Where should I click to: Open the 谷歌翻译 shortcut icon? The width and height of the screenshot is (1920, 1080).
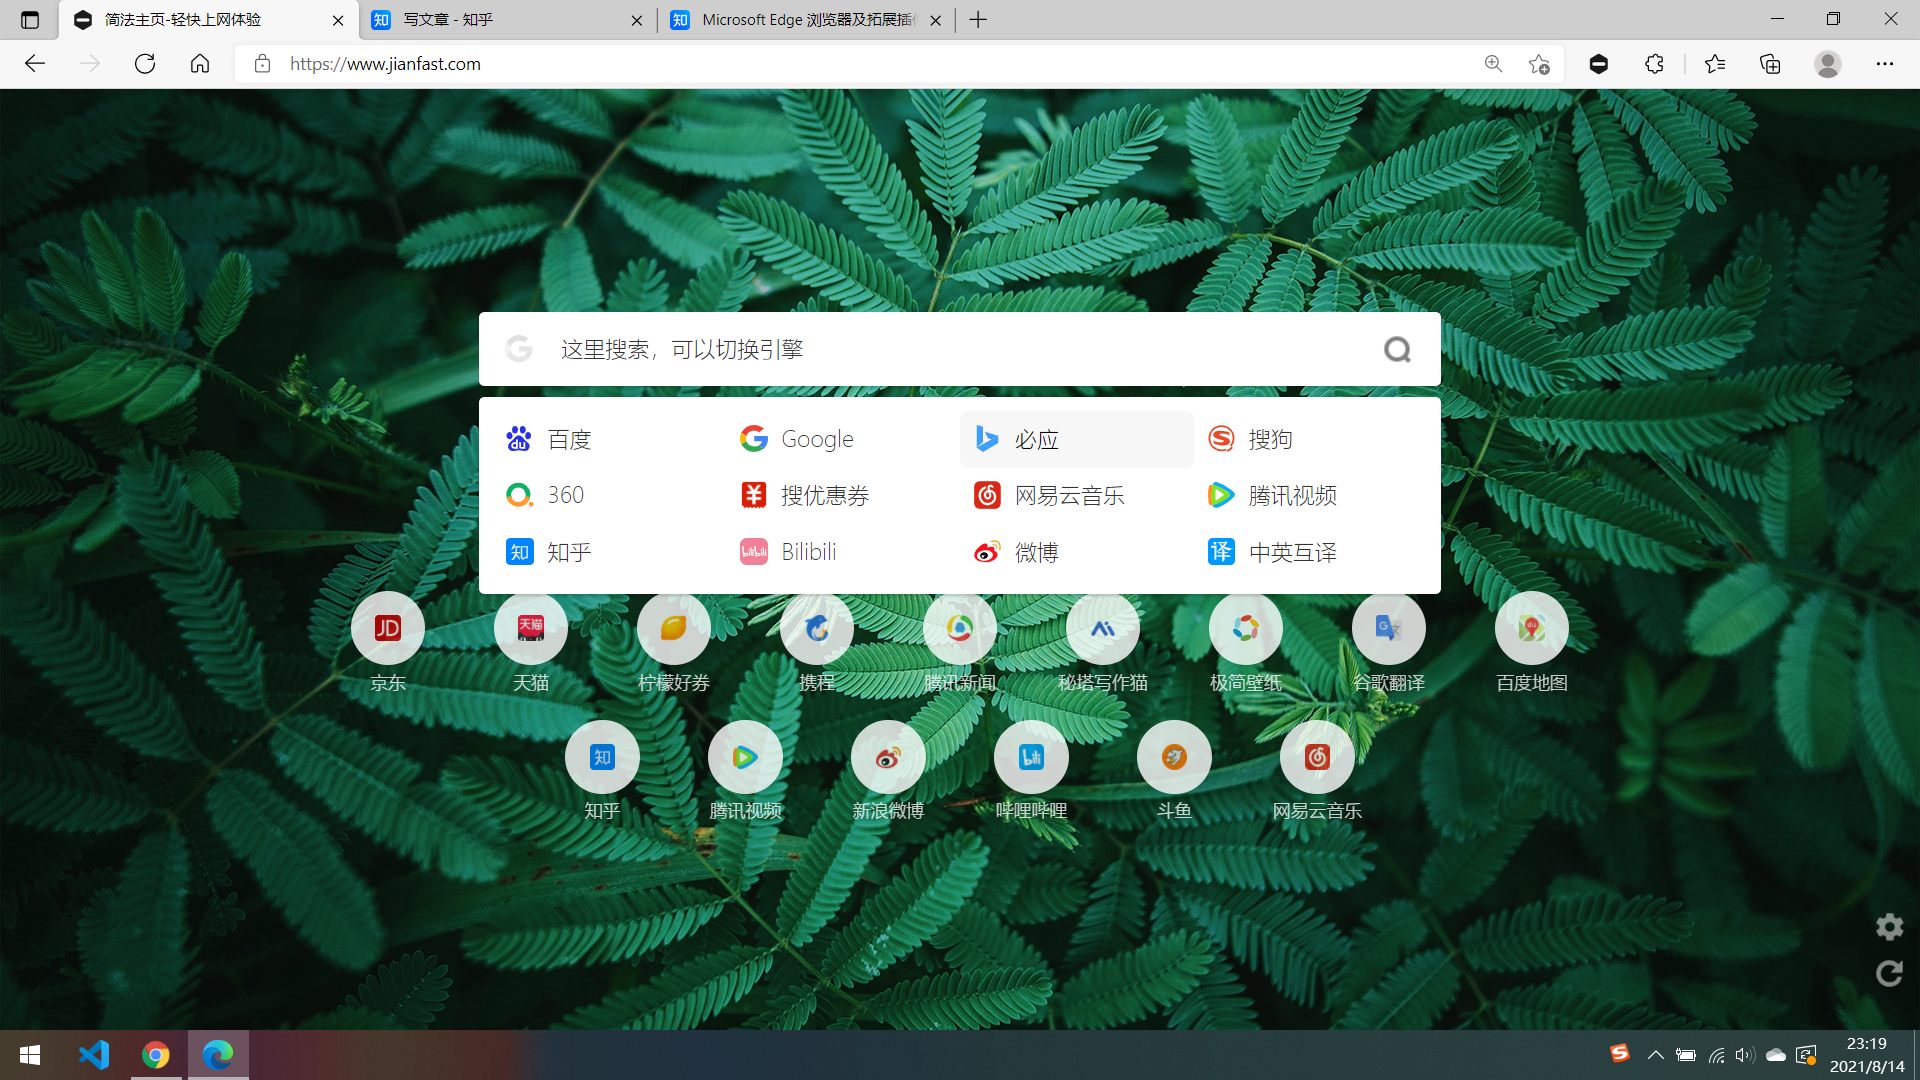pyautogui.click(x=1388, y=628)
